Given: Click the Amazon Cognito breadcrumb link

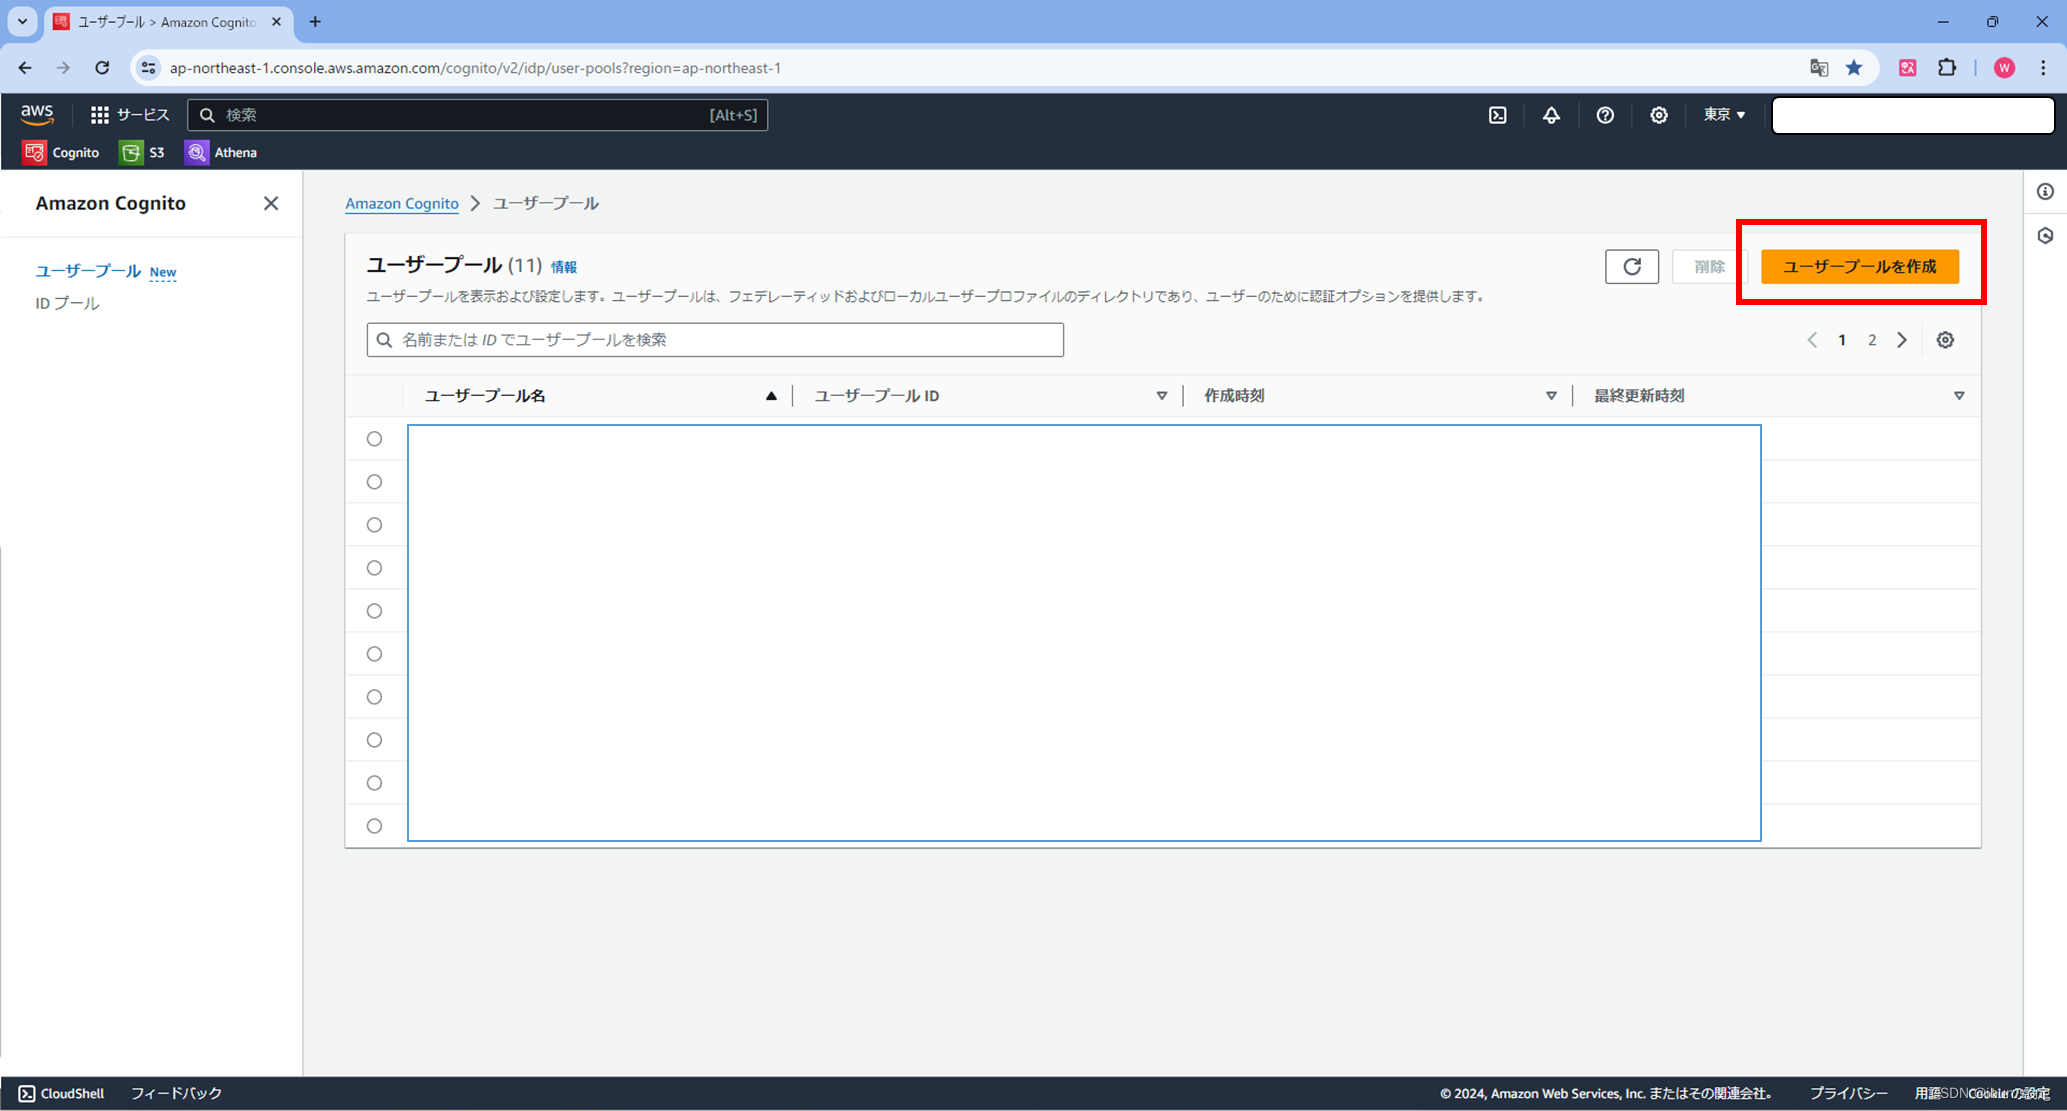Looking at the screenshot, I should pos(401,204).
